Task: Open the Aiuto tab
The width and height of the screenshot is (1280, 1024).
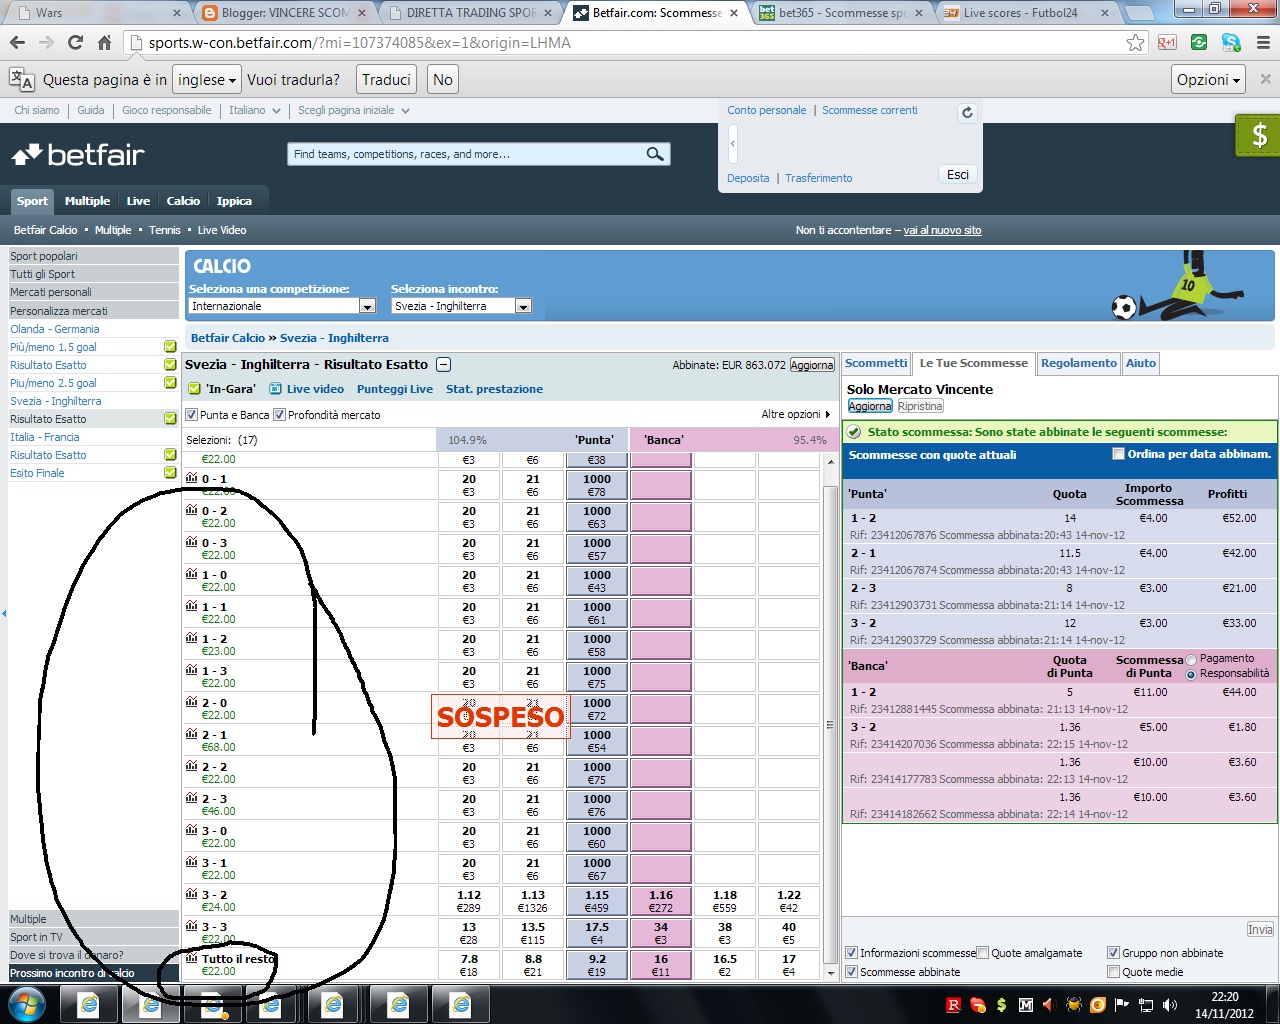Action: pos(1141,363)
